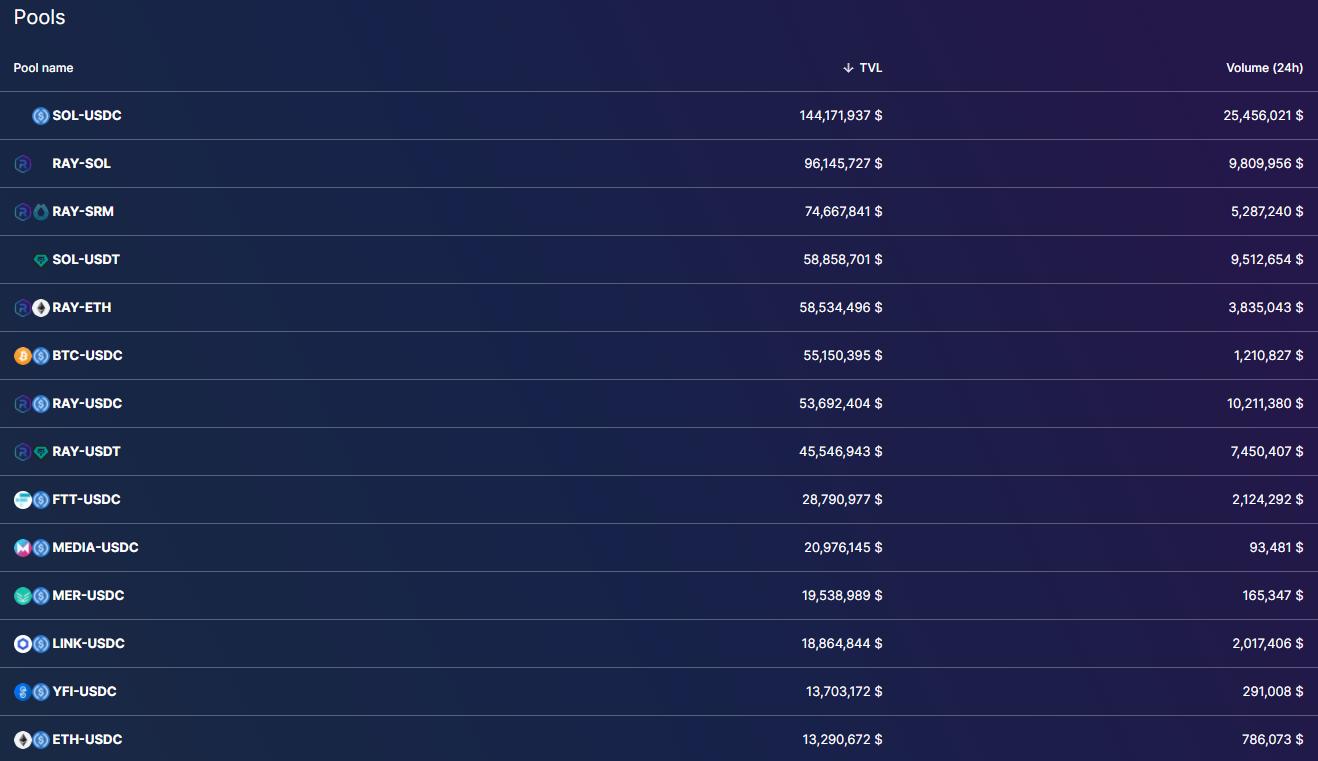Sort pools by Volume (24h) header
The height and width of the screenshot is (761, 1318).
(1264, 68)
